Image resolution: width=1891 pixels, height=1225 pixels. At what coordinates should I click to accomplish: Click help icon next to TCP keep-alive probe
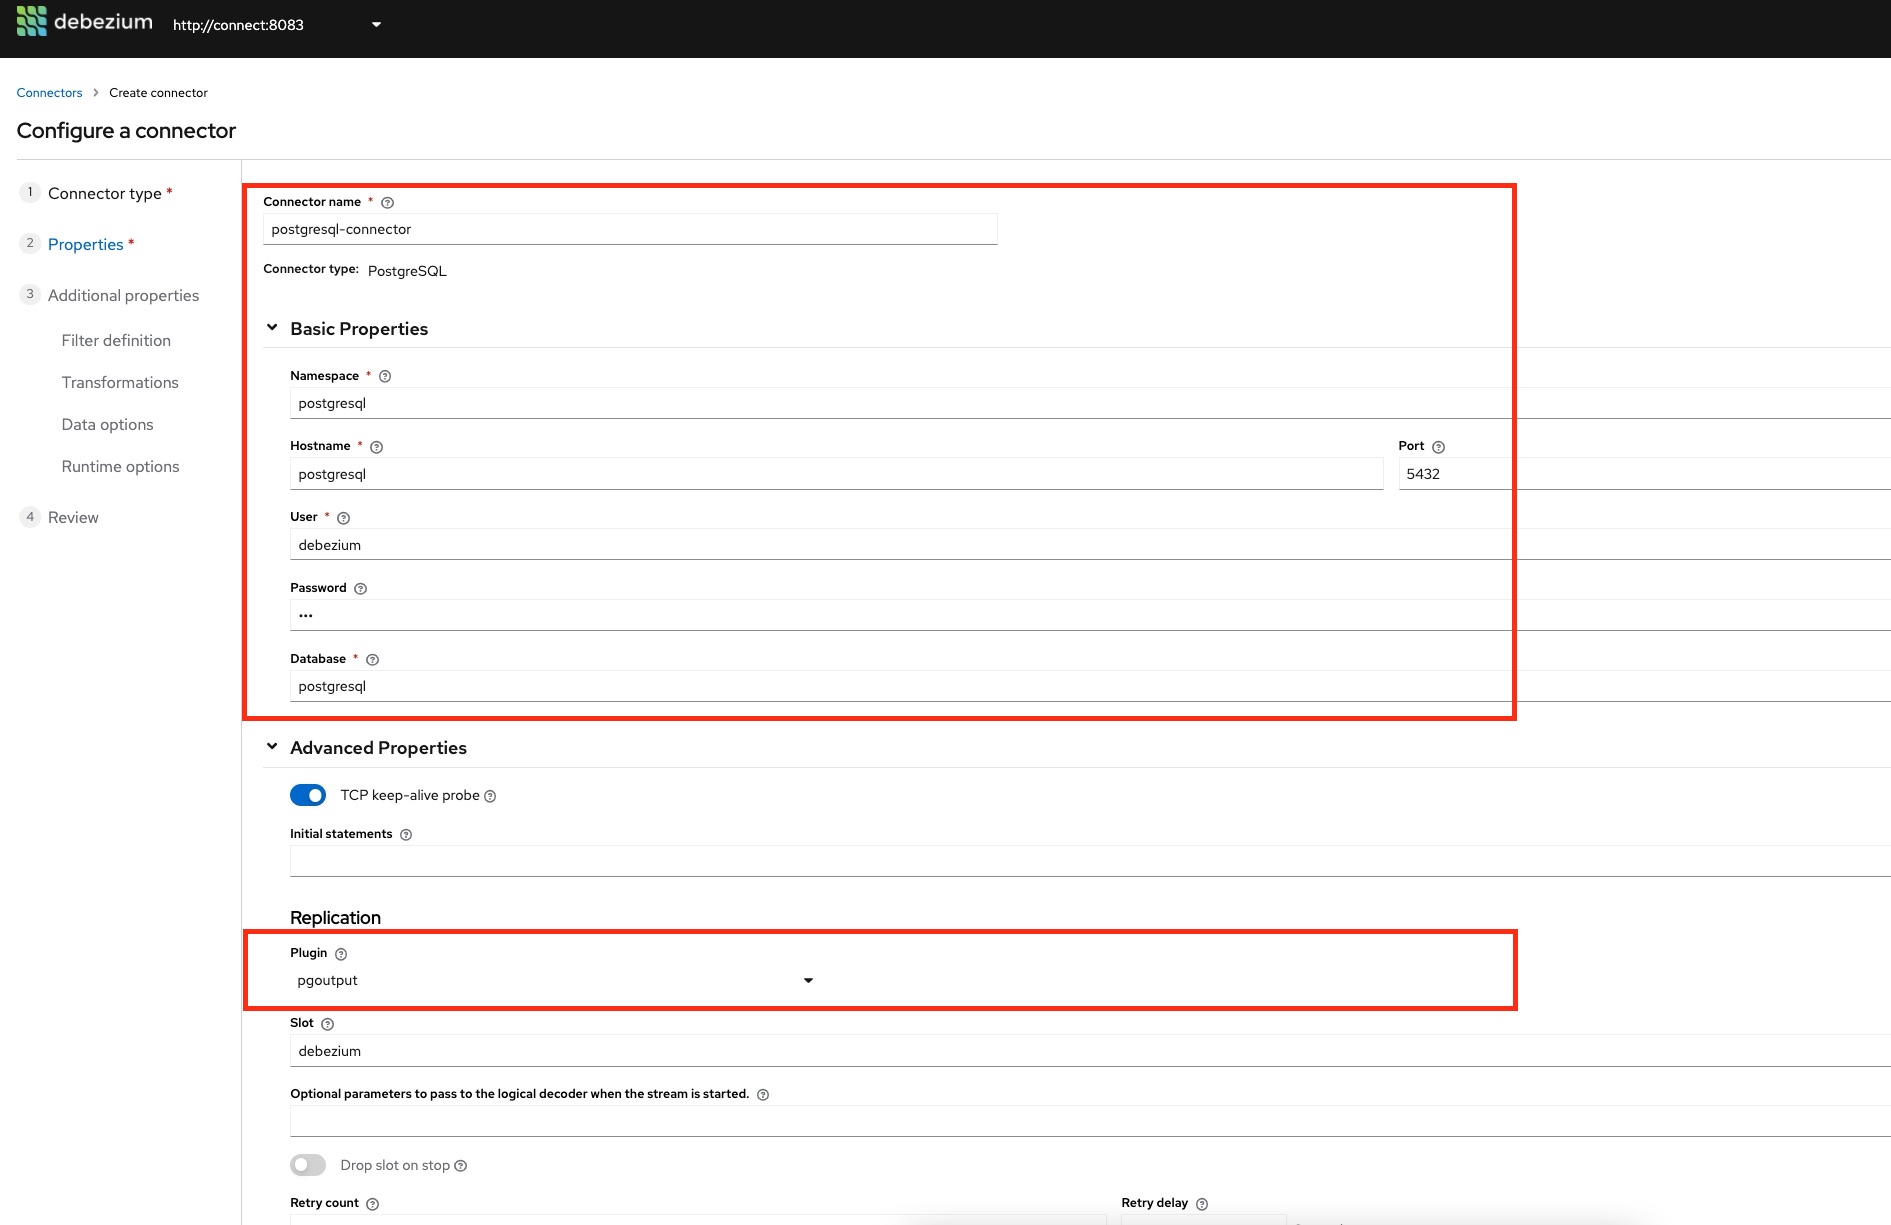coord(490,796)
